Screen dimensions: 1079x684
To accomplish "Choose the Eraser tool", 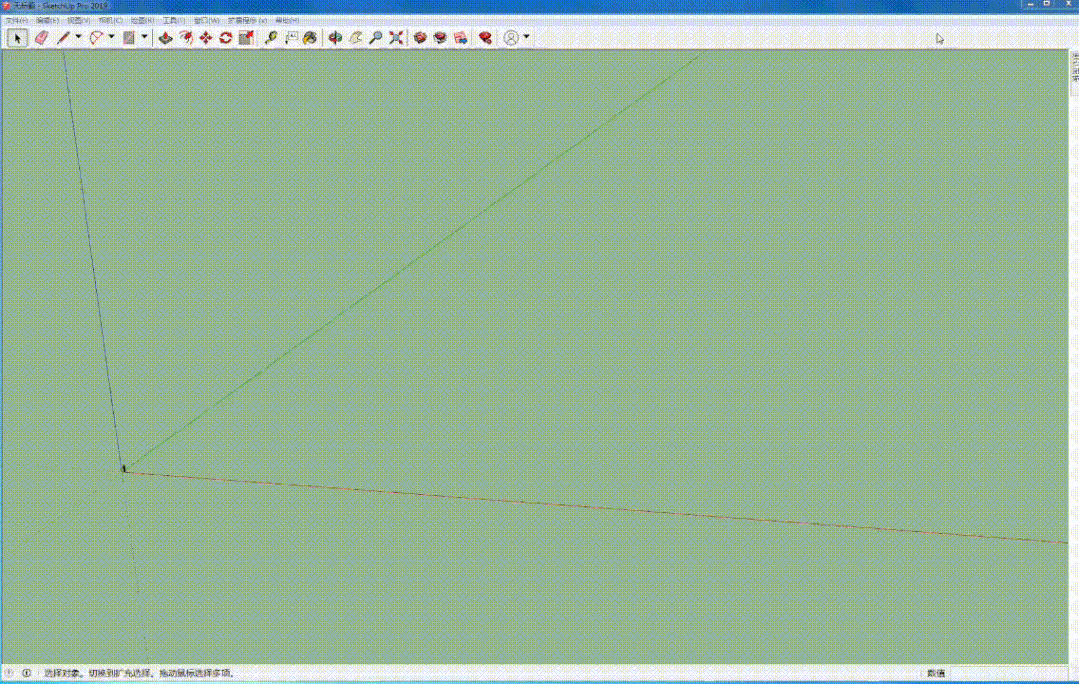I will (41, 38).
